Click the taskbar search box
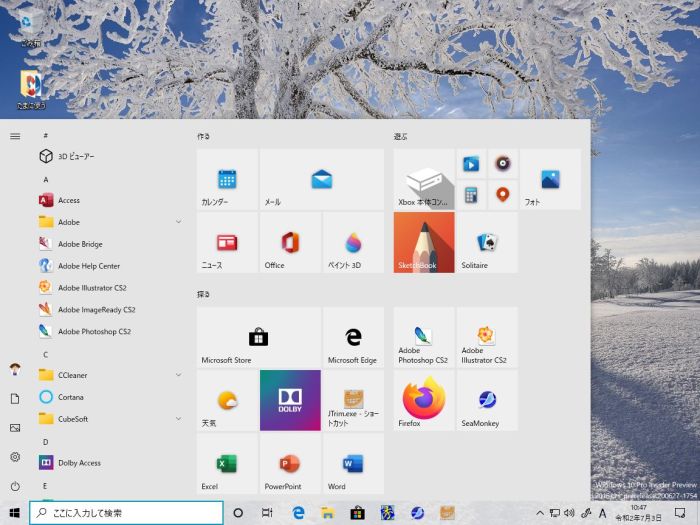Screen dimensions: 700x525 [126, 513]
